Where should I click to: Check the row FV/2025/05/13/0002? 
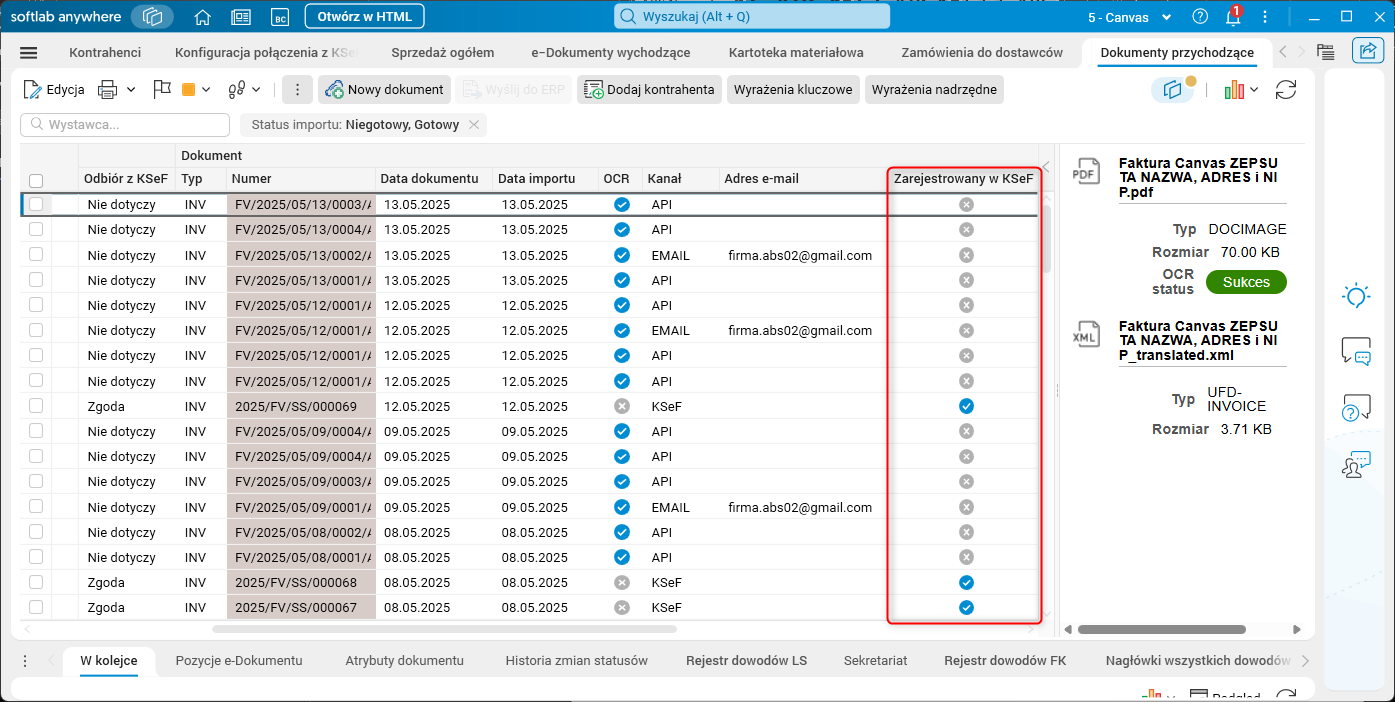tap(36, 255)
